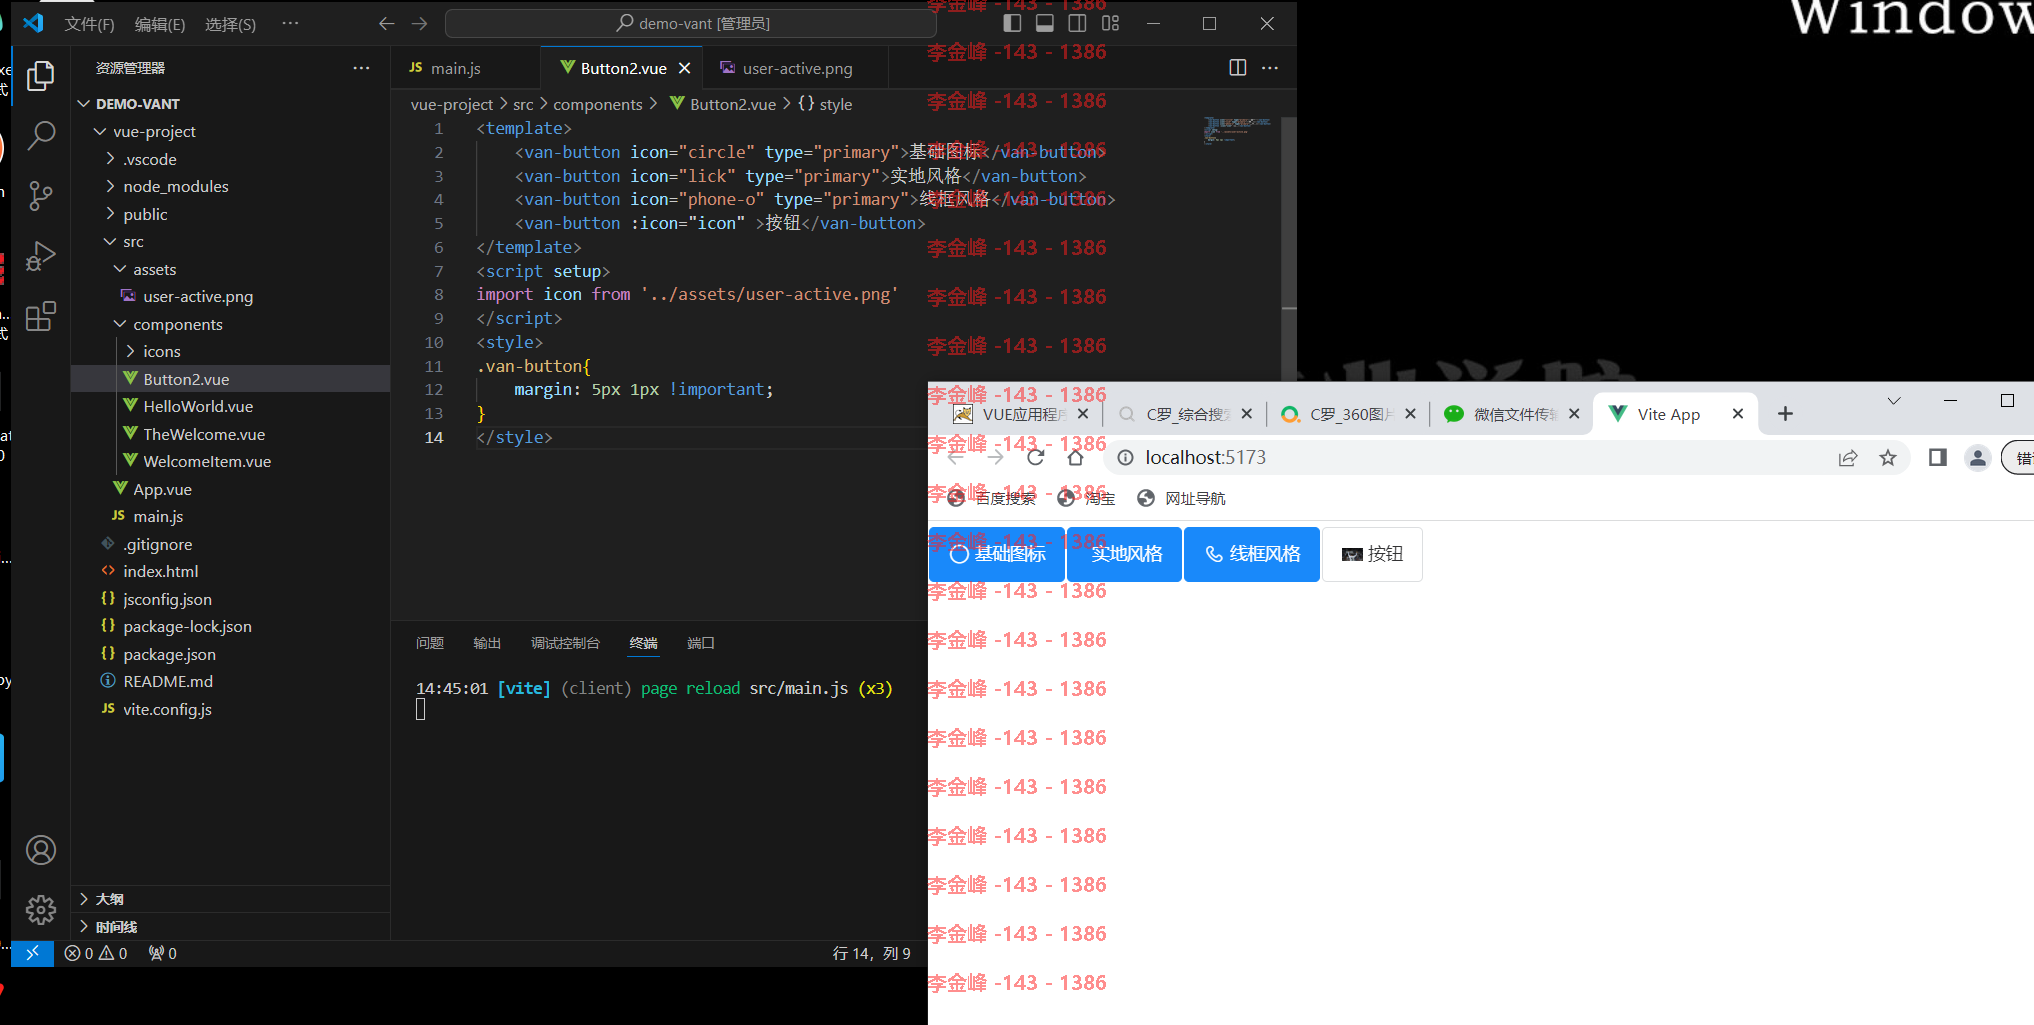2034x1025 pixels.
Task: Open the Run and Debug view
Action: [40, 256]
